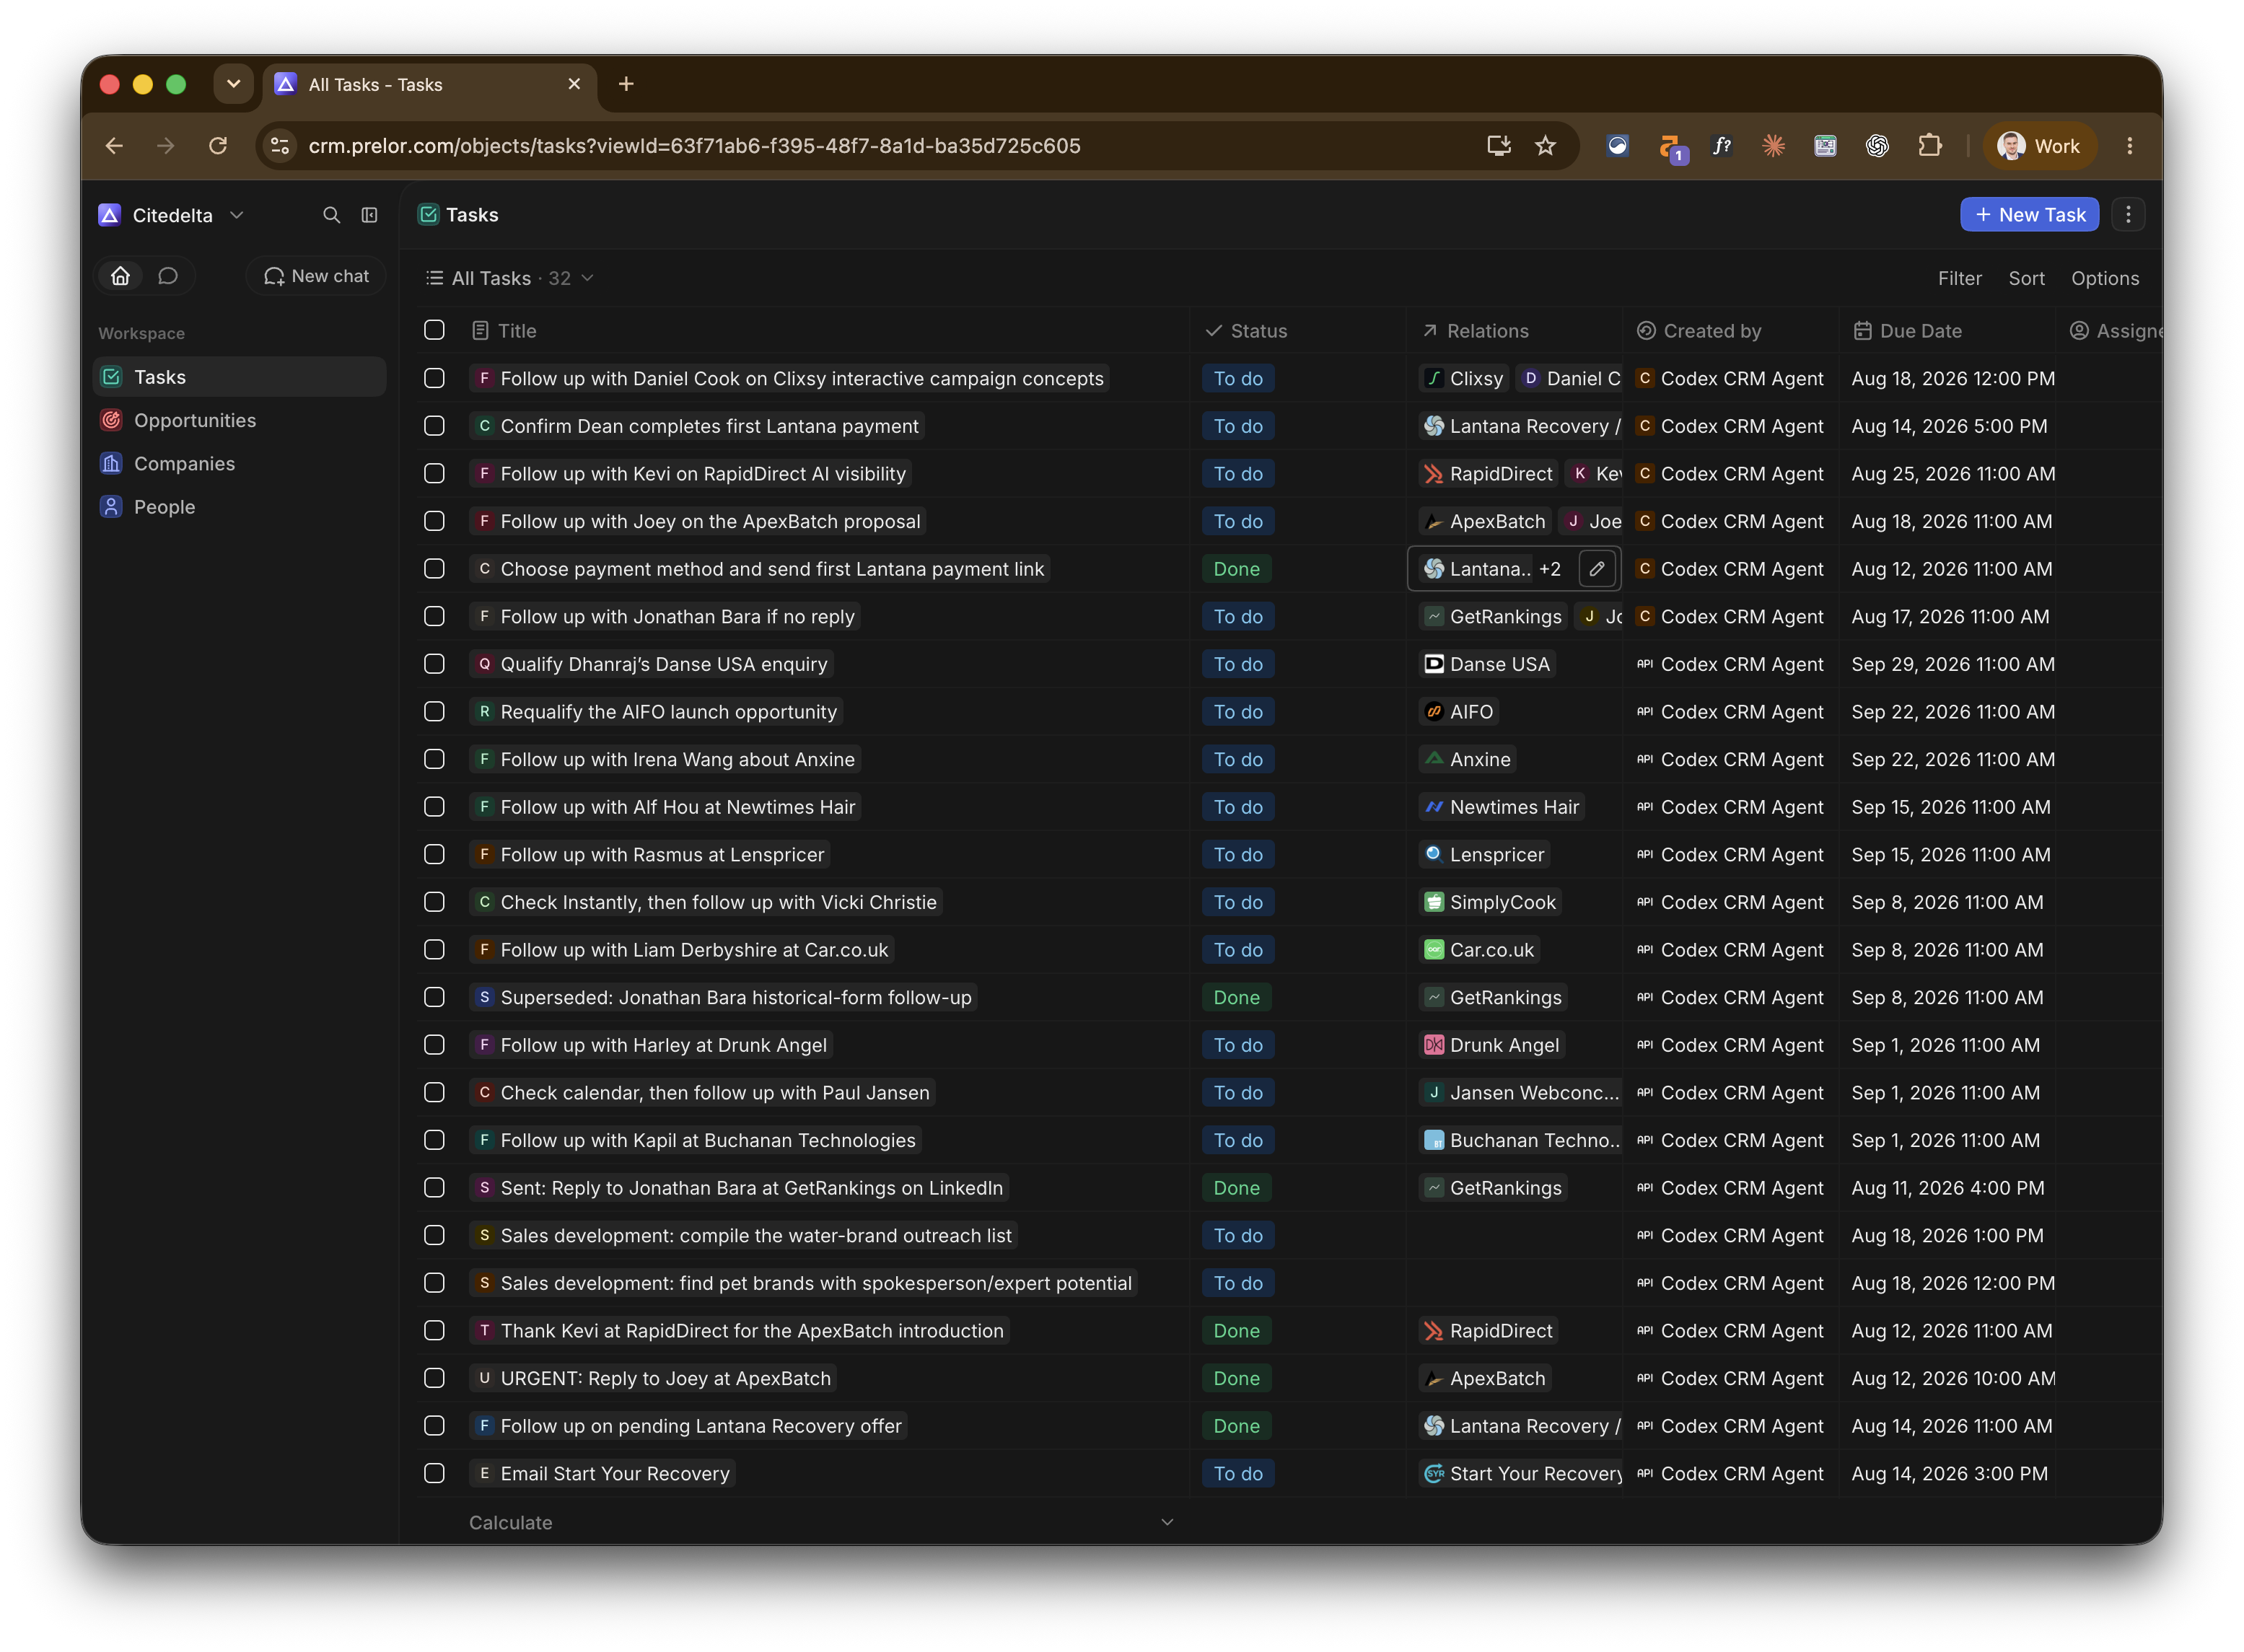The image size is (2244, 1652).
Task: Click the fx extension icon
Action: [x=1721, y=146]
